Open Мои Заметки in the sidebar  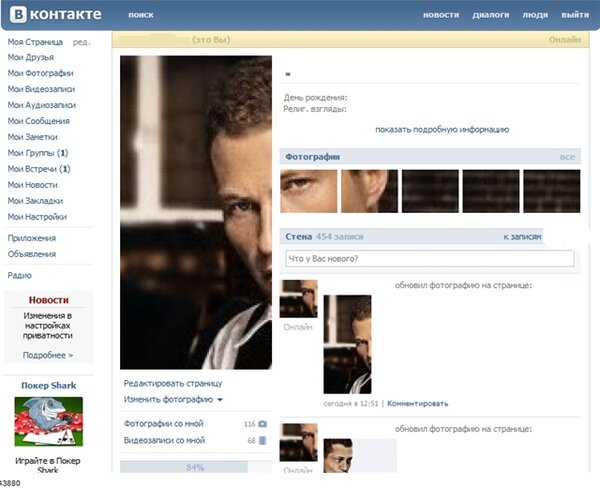tap(33, 137)
